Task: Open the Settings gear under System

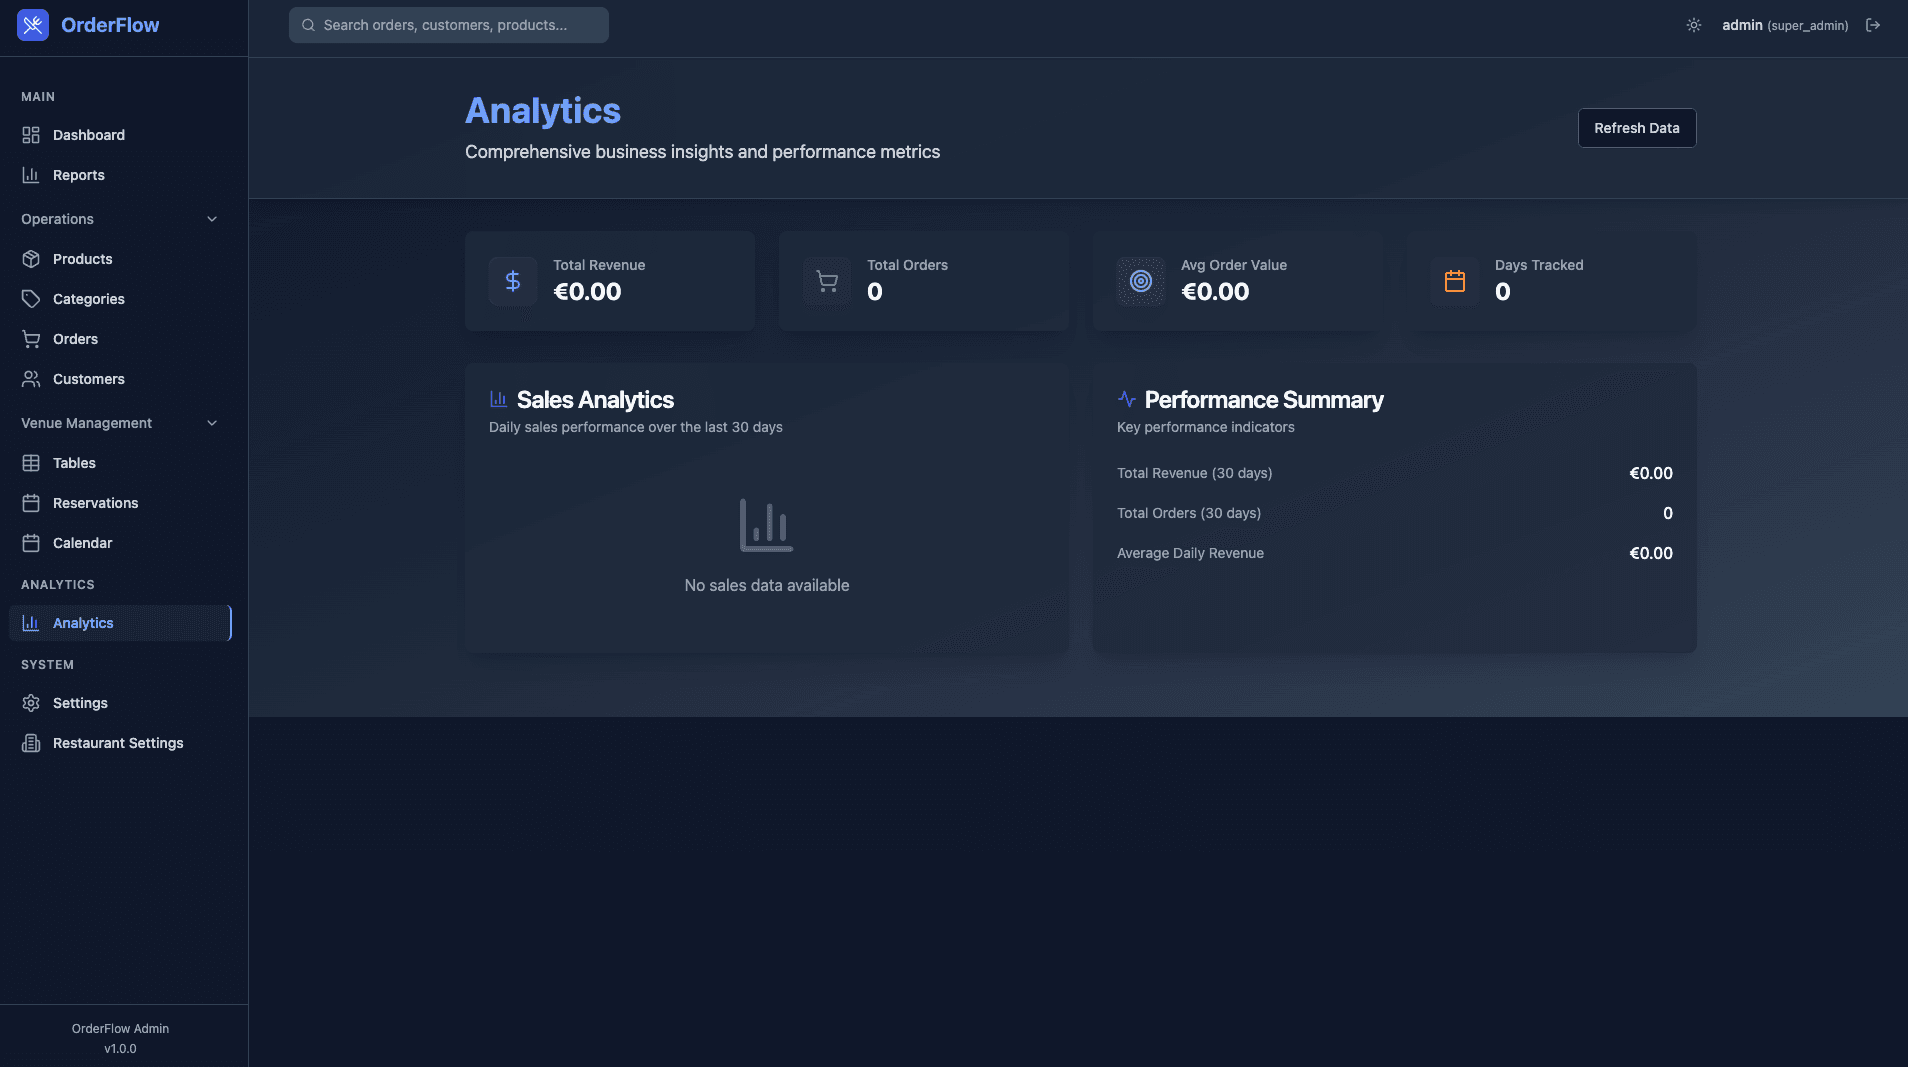Action: (32, 703)
